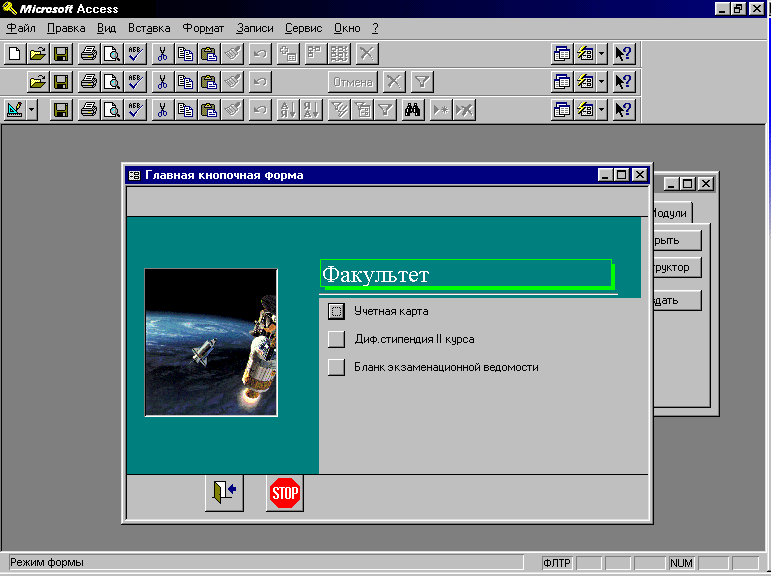Click the Главная кнопочная форма title bar icon
The height and width of the screenshot is (576, 771).
point(134,175)
